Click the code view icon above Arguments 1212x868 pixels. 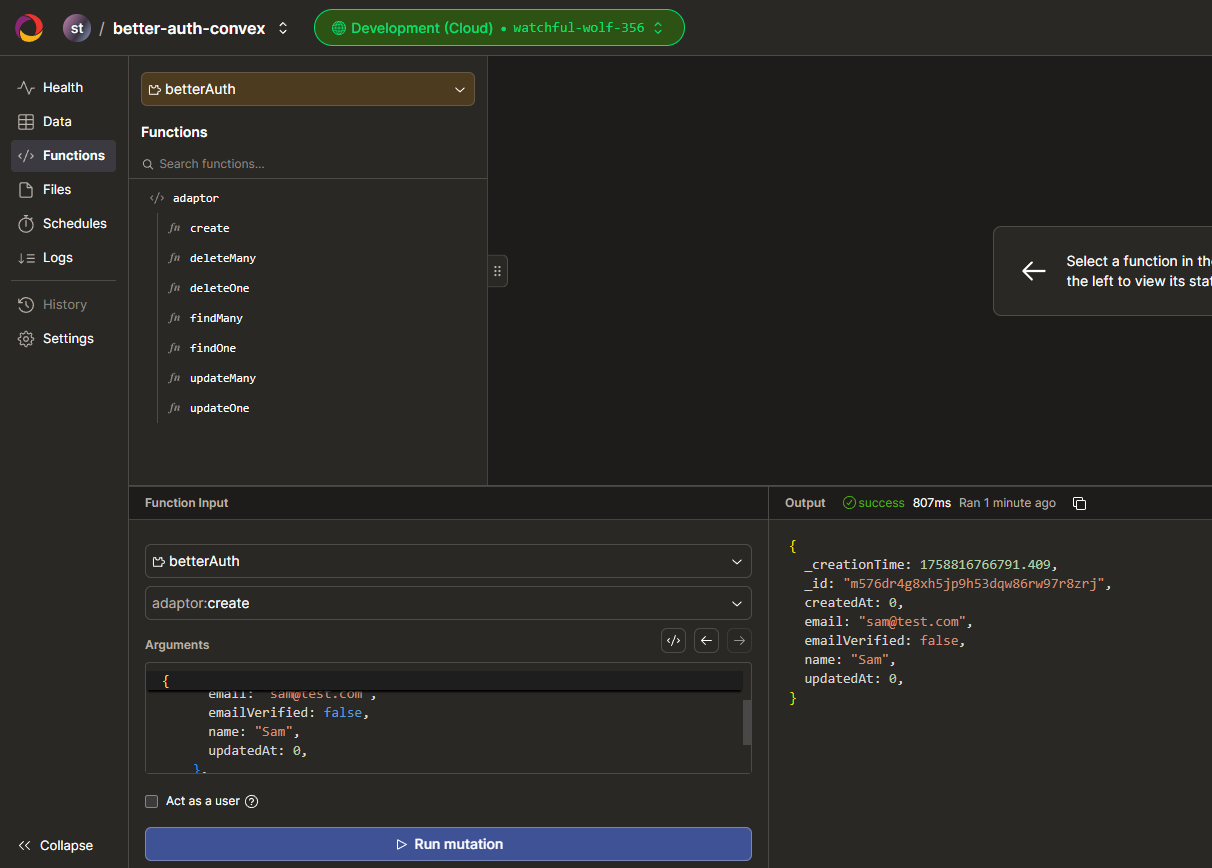[x=673, y=641]
